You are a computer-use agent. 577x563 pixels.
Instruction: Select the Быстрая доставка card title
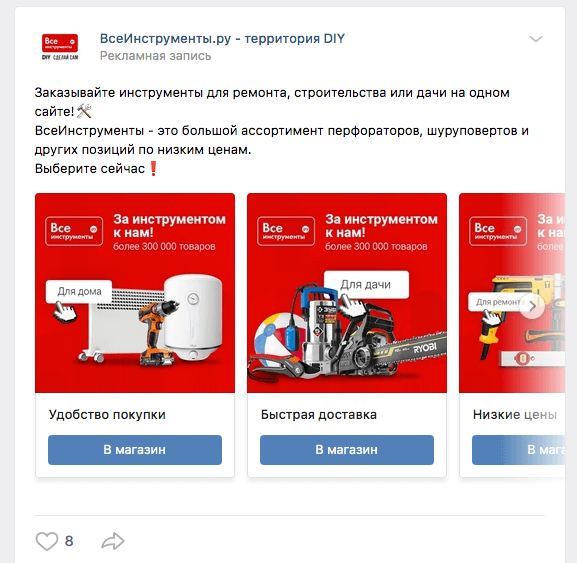tap(319, 415)
